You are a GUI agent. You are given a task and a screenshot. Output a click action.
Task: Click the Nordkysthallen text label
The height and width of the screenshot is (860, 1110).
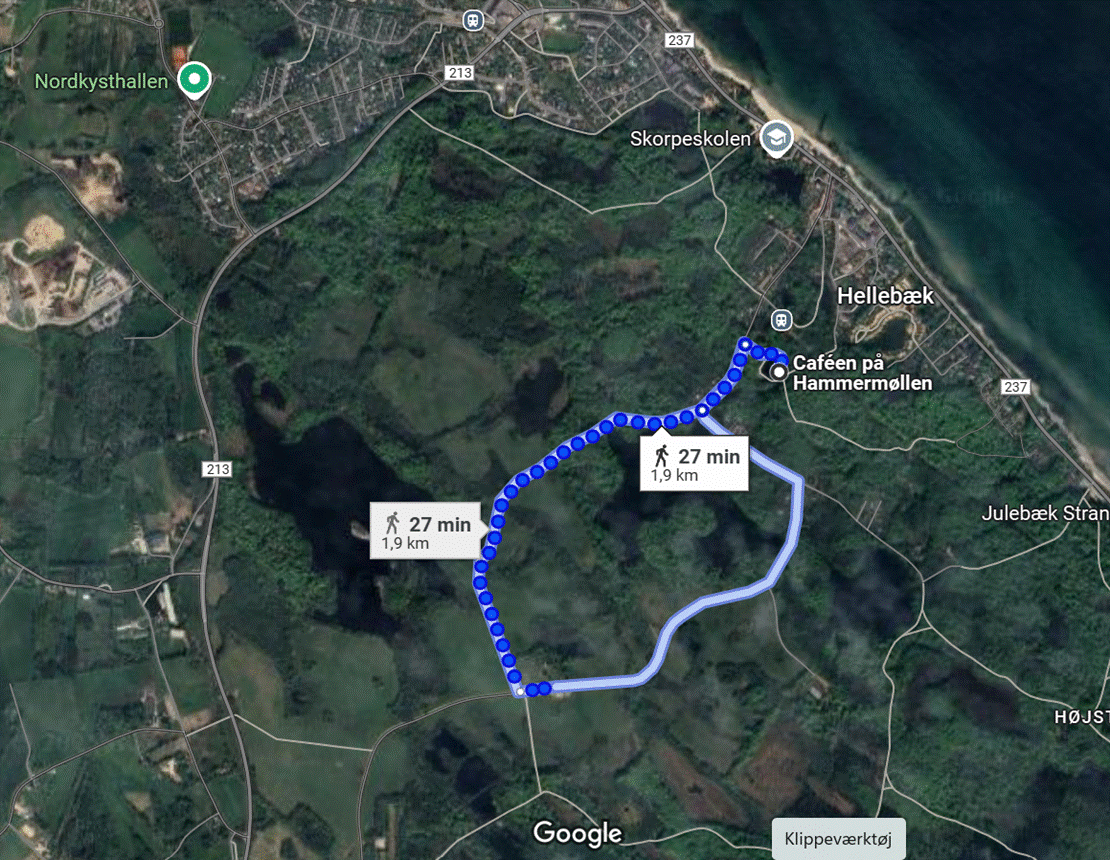(x=101, y=81)
